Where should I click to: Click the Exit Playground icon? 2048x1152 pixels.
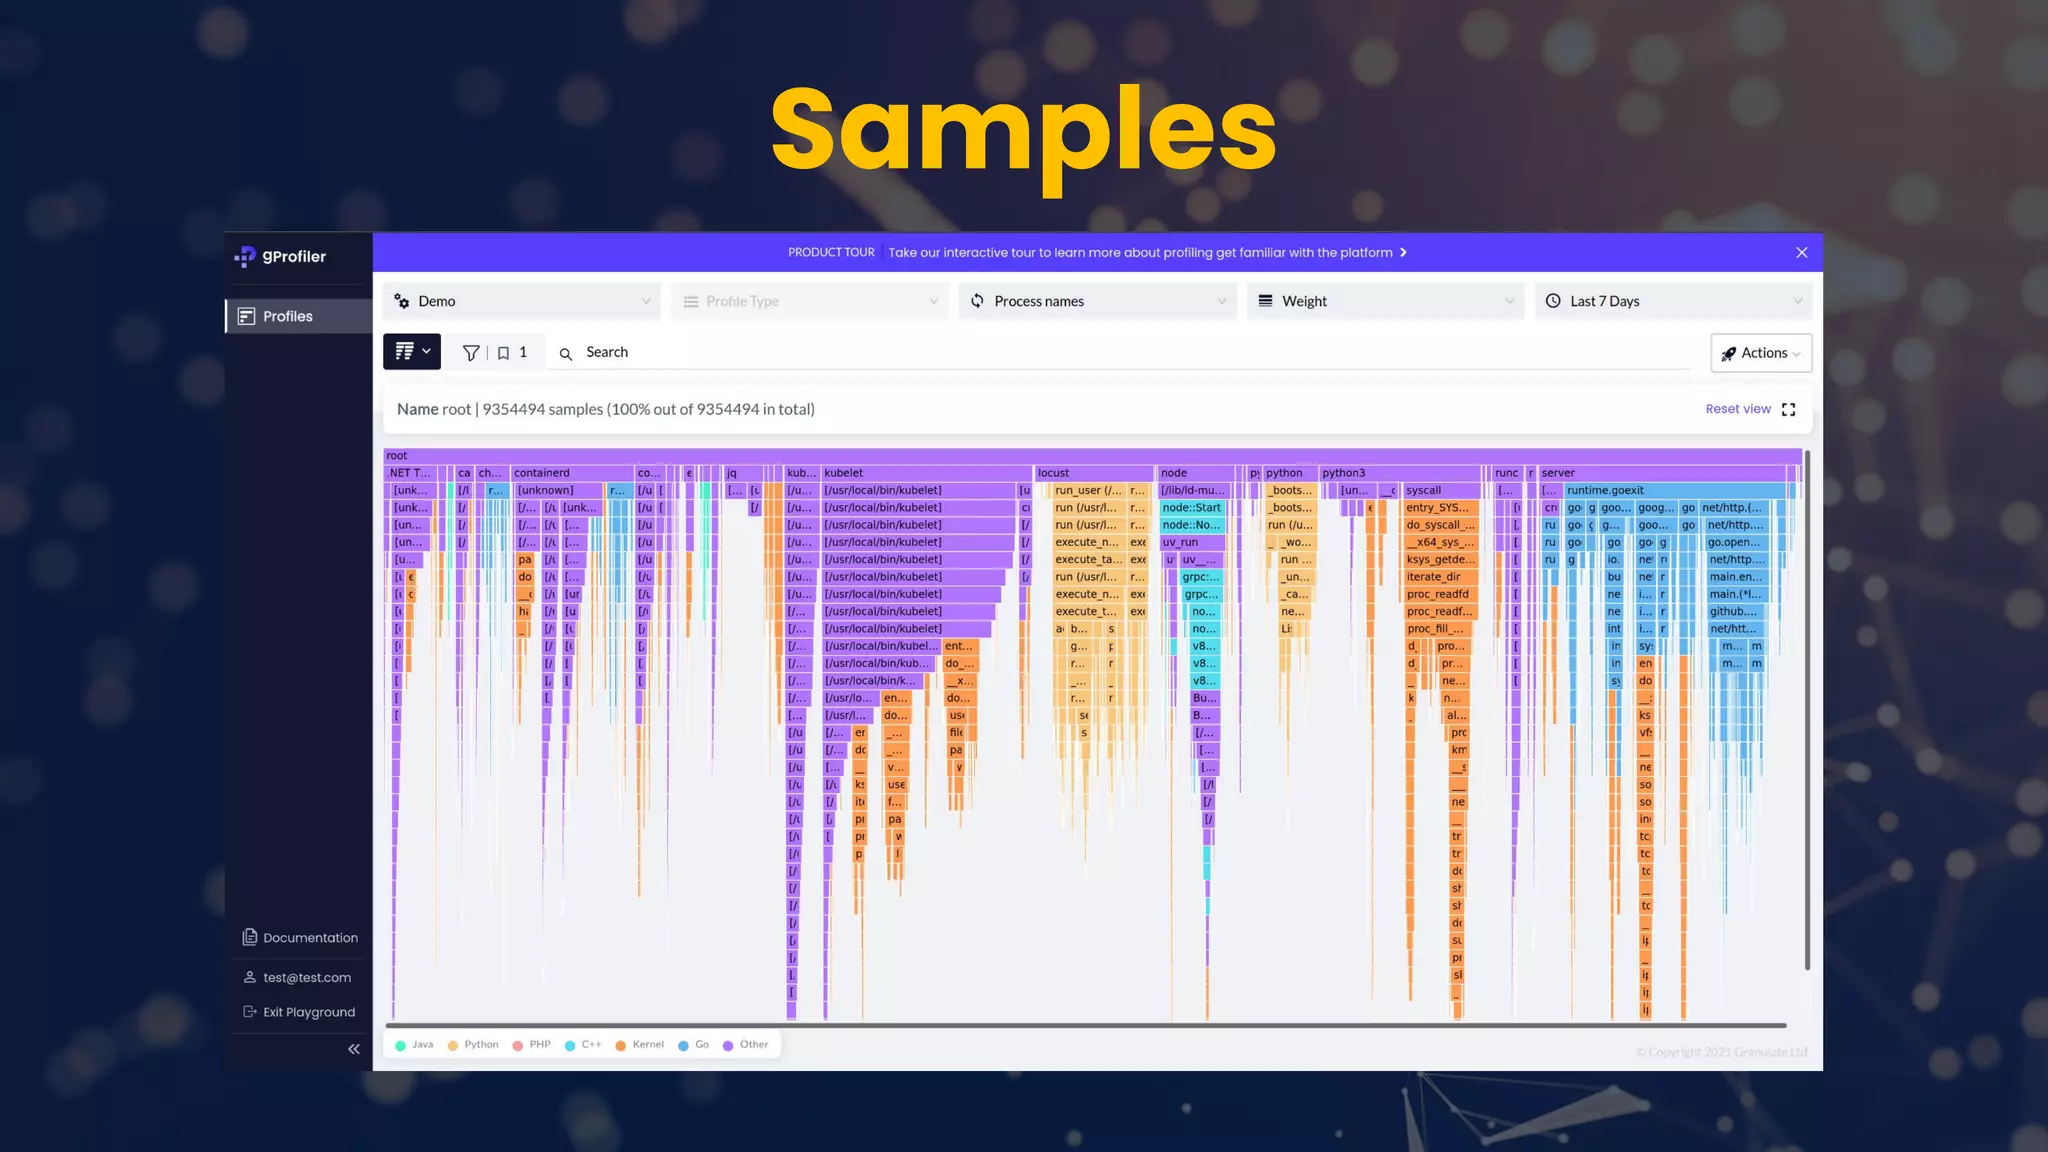250,1012
